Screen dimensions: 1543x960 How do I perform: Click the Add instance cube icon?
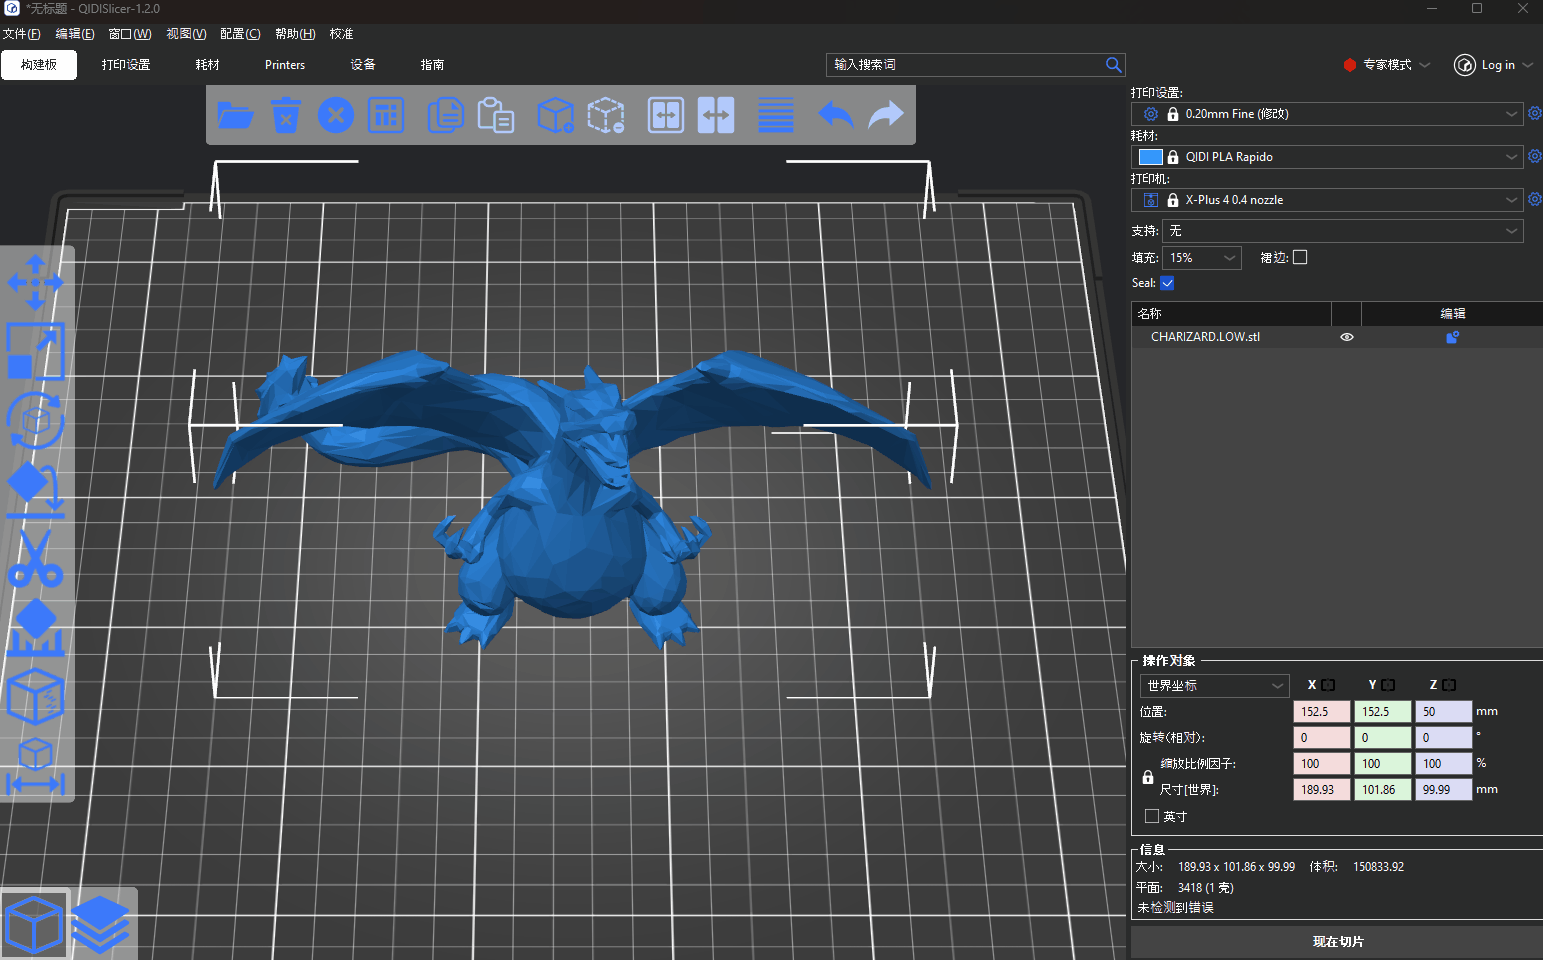pos(555,115)
